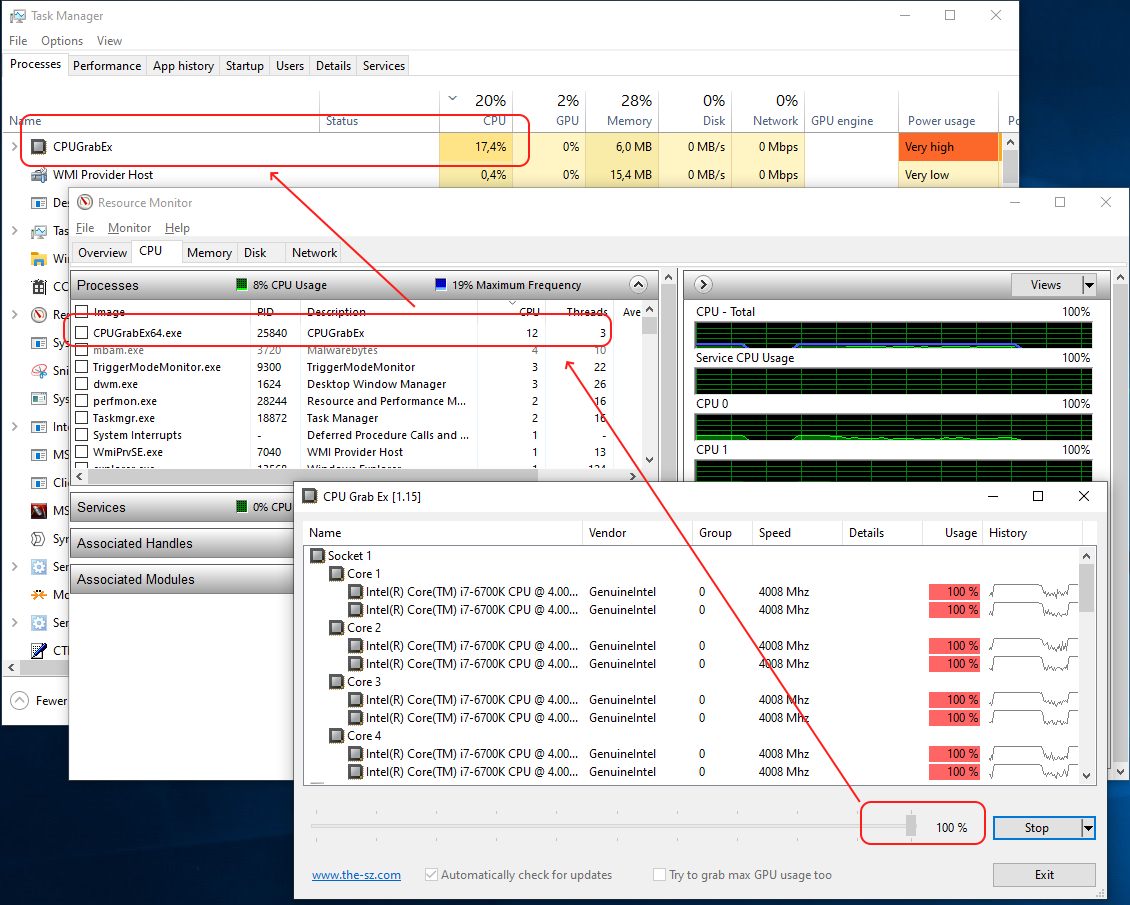The width and height of the screenshot is (1130, 905).
Task: Tick the TriggerModeMonitor.exe checkbox
Action: (x=81, y=367)
